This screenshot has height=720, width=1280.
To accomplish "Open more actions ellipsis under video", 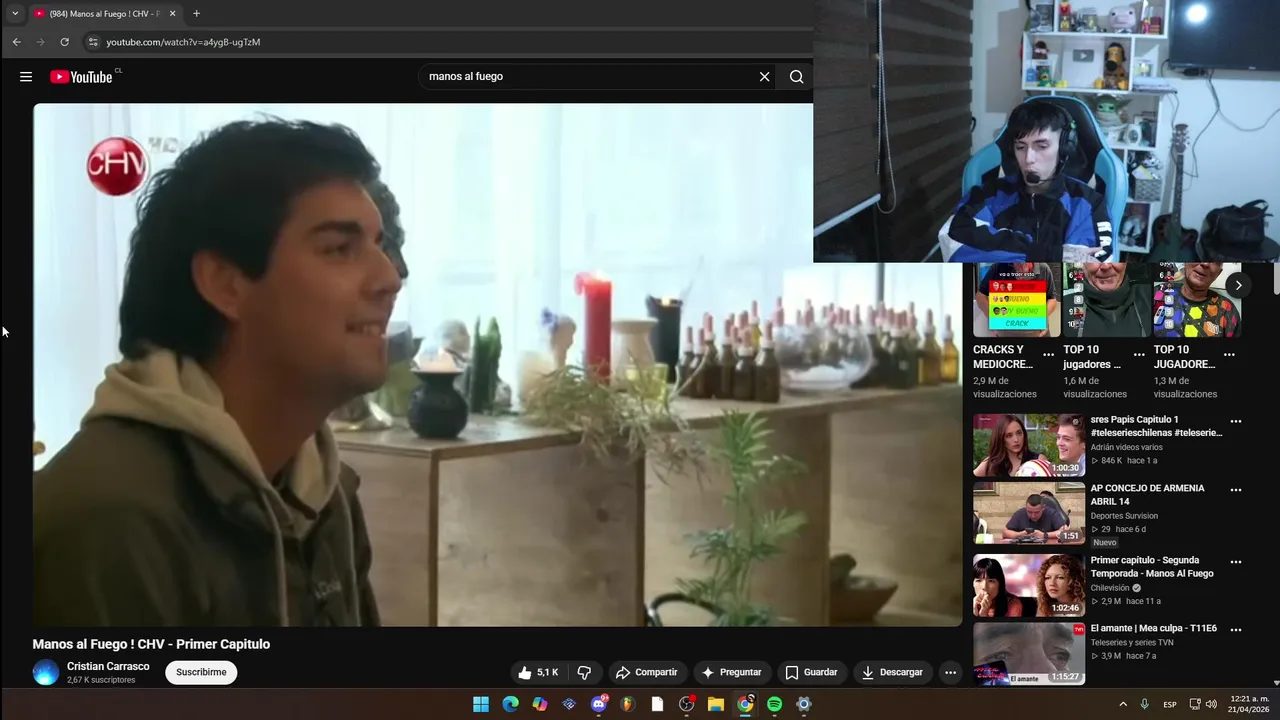I will click(951, 672).
